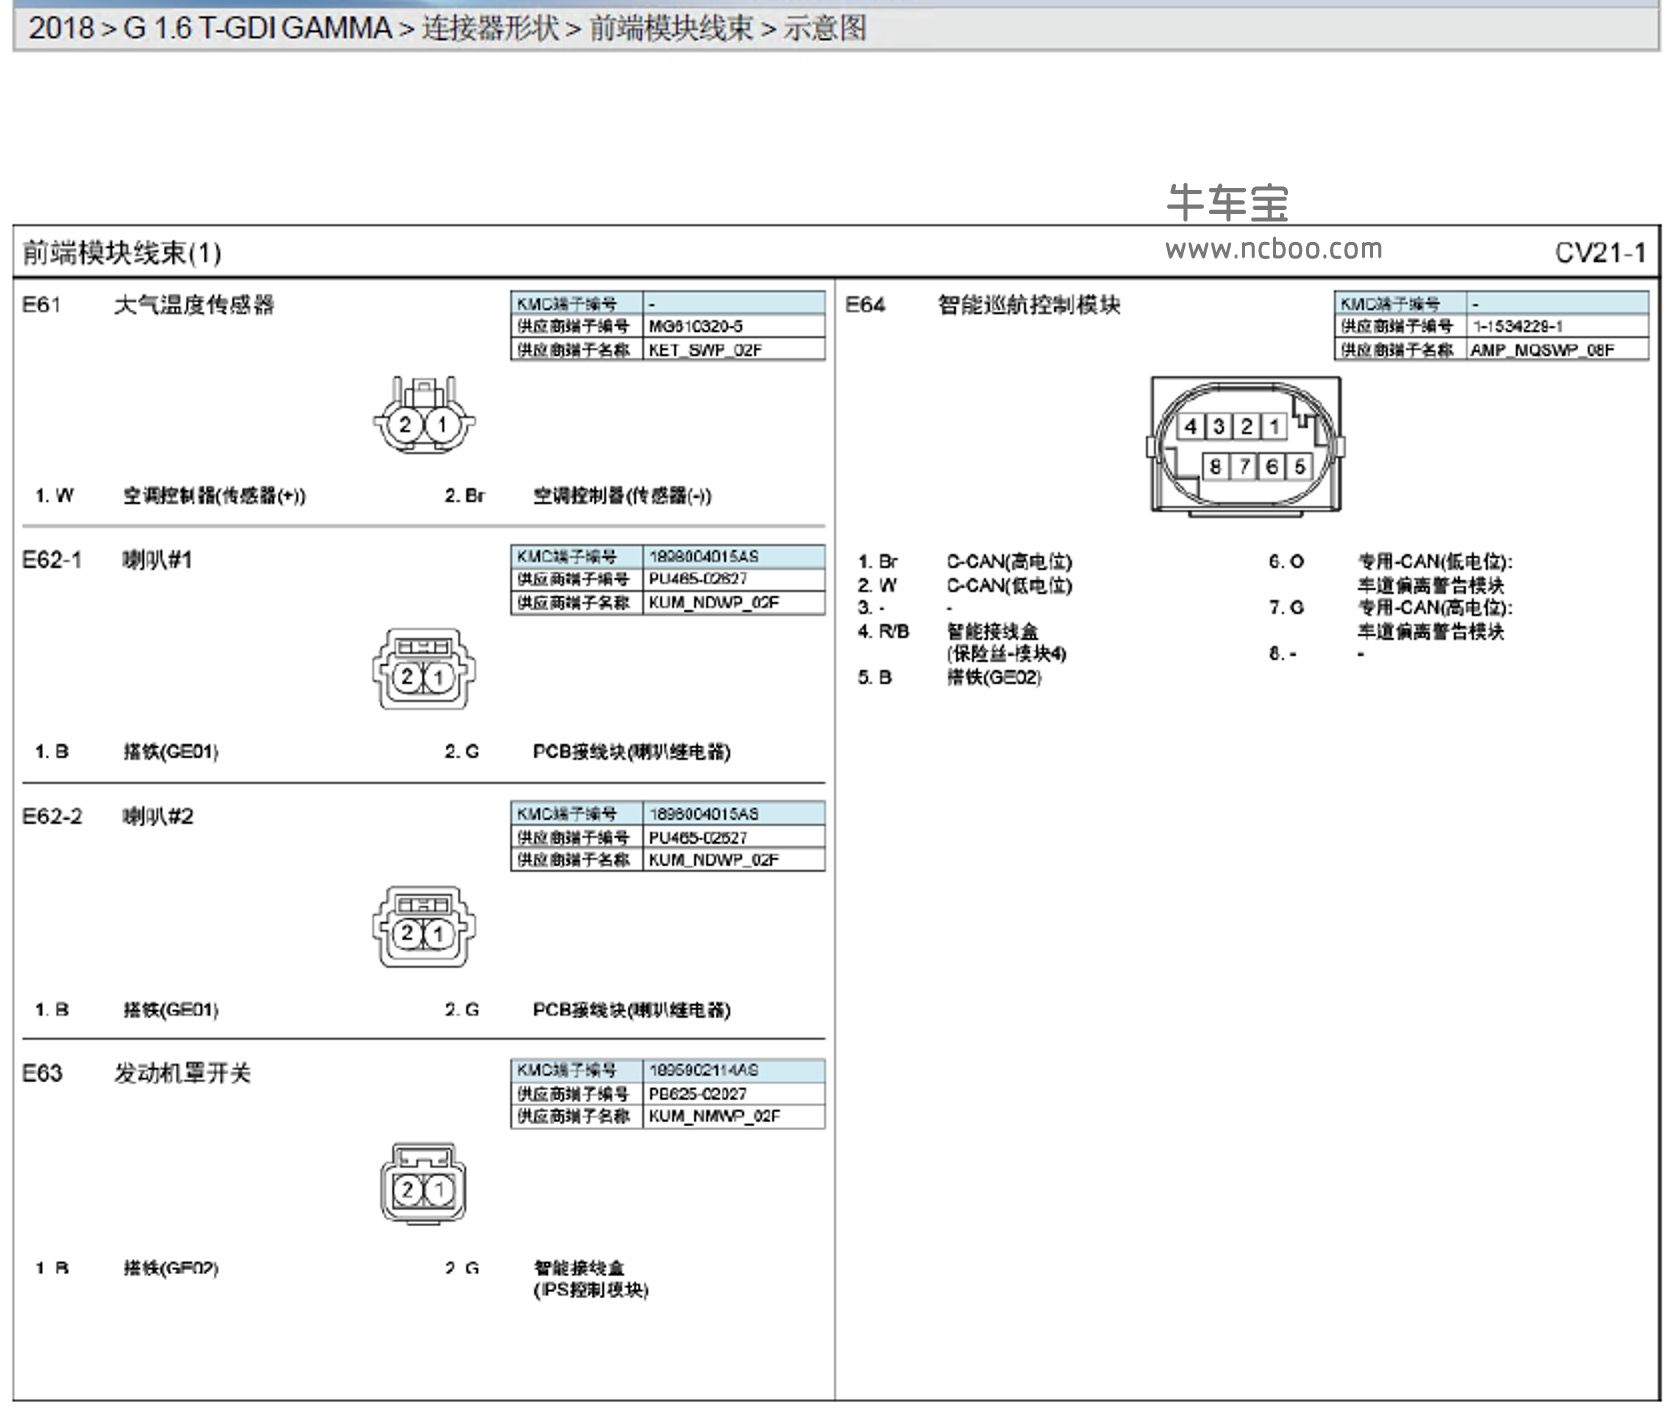Click E64 pin 1 C-CAN(高电位)
This screenshot has width=1680, height=1416.
click(x=965, y=561)
